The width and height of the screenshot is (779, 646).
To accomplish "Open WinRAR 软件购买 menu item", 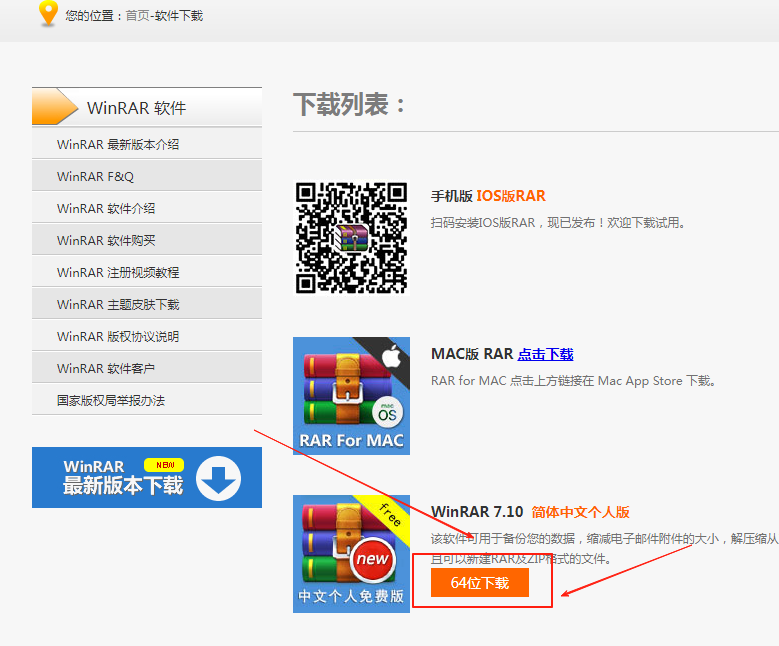I will pos(147,241).
